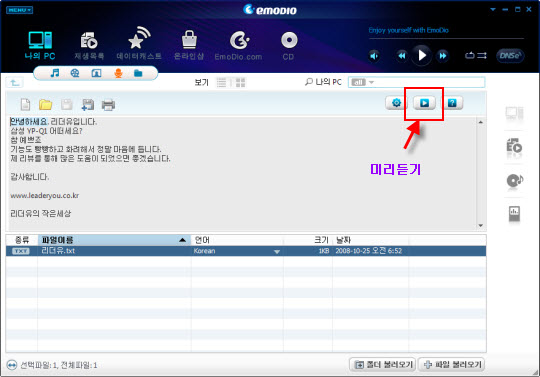Click the sync arrows icon in status bar
This screenshot has height=377, width=540.
[x=12, y=365]
